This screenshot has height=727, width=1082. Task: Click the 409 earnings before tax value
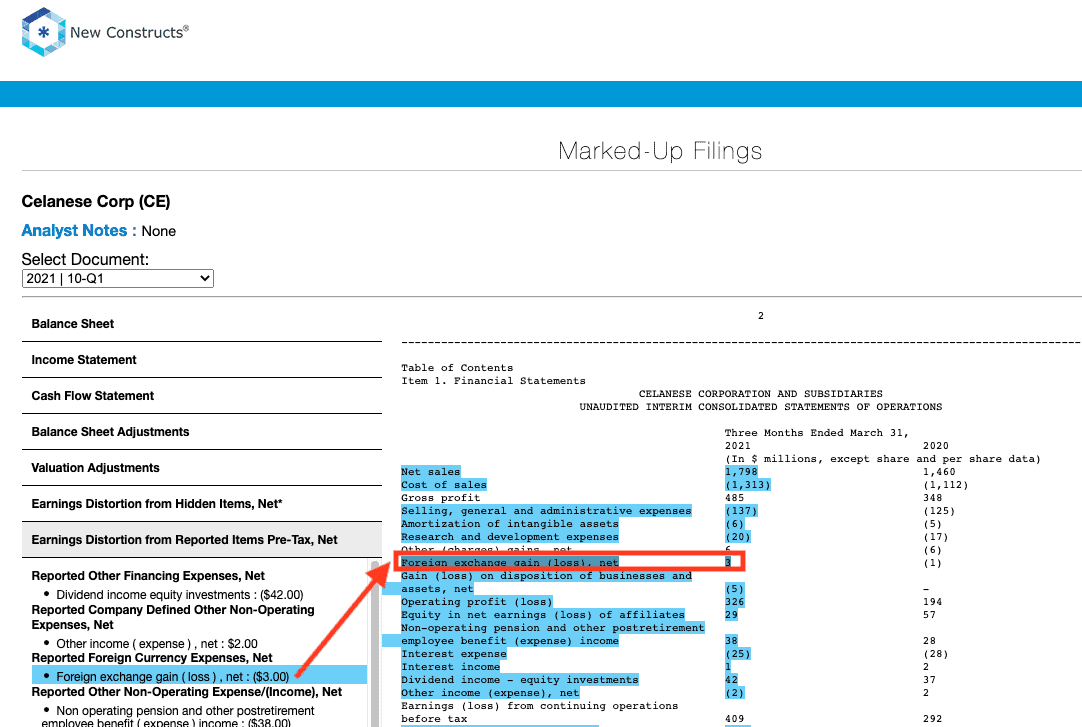coord(734,719)
